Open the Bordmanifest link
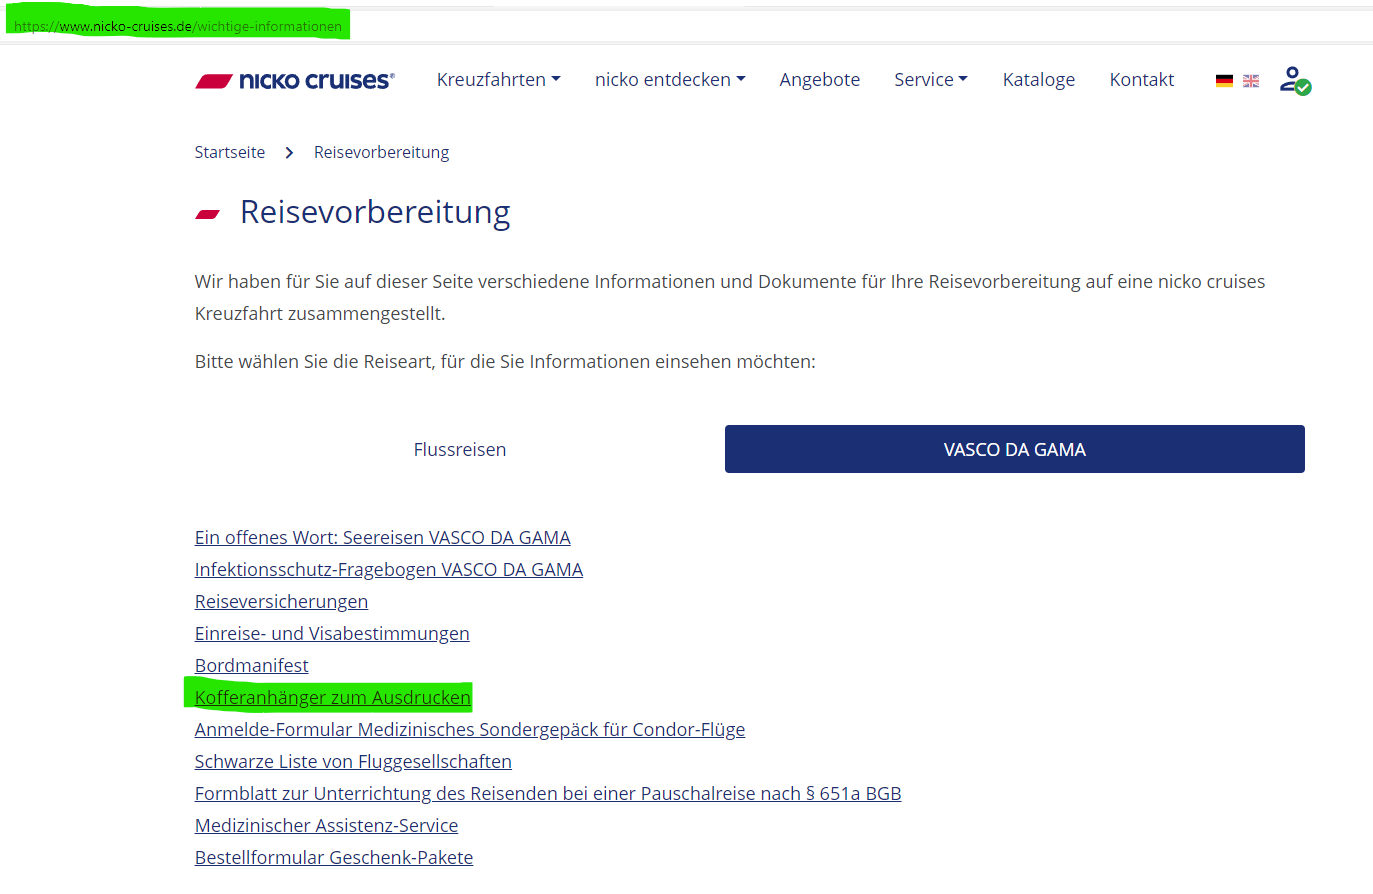 251,666
